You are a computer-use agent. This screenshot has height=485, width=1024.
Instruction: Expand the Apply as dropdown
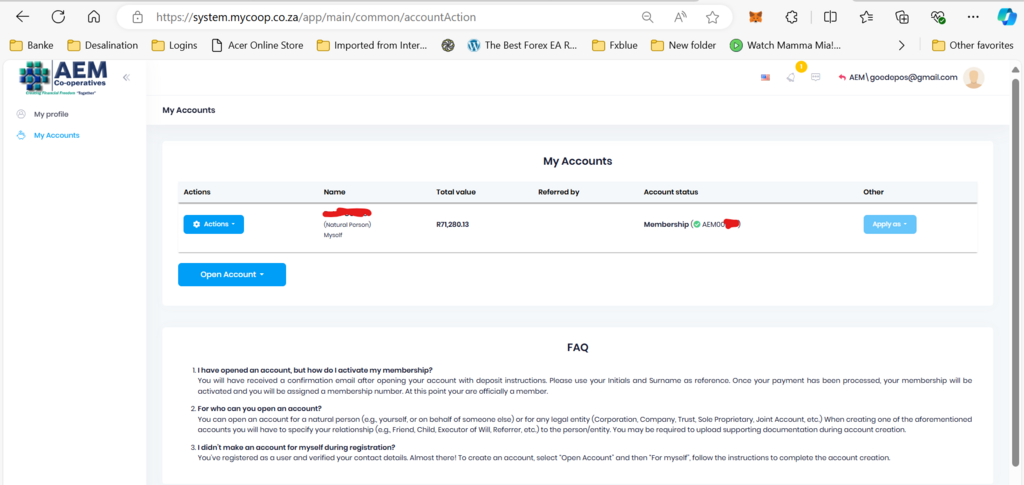889,224
